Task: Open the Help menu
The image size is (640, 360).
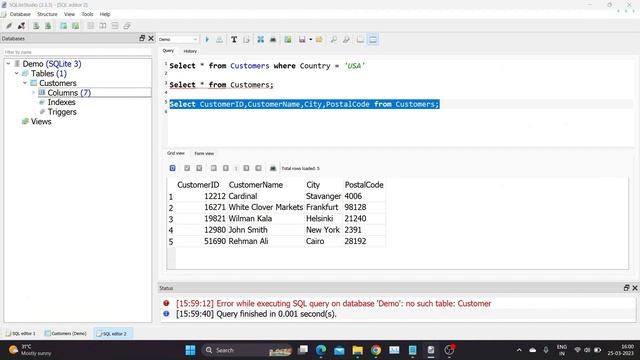Action: tap(105, 14)
